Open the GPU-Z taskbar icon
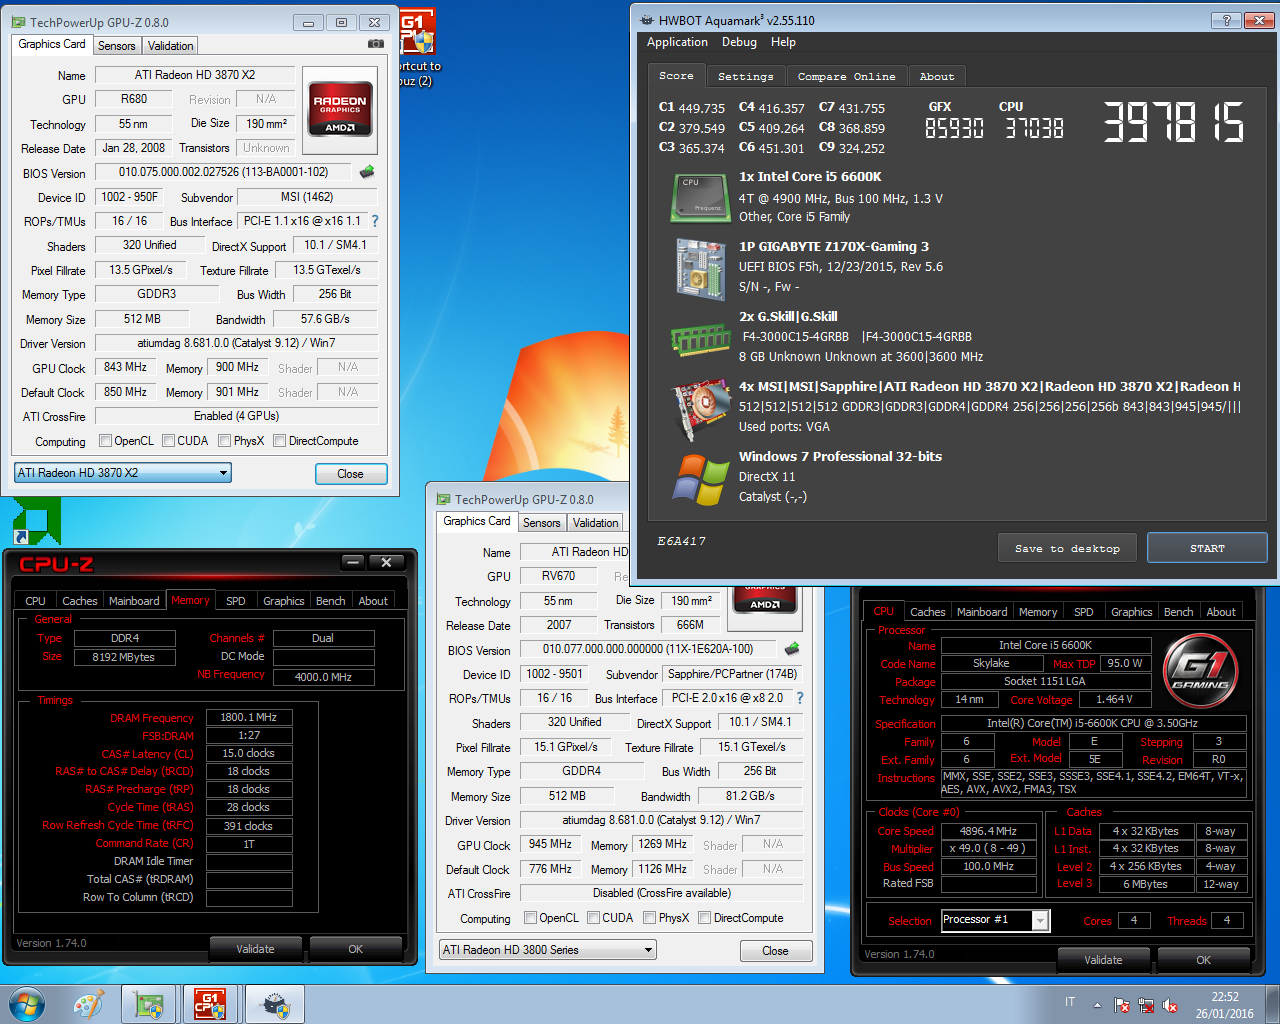The image size is (1280, 1024). 149,1004
